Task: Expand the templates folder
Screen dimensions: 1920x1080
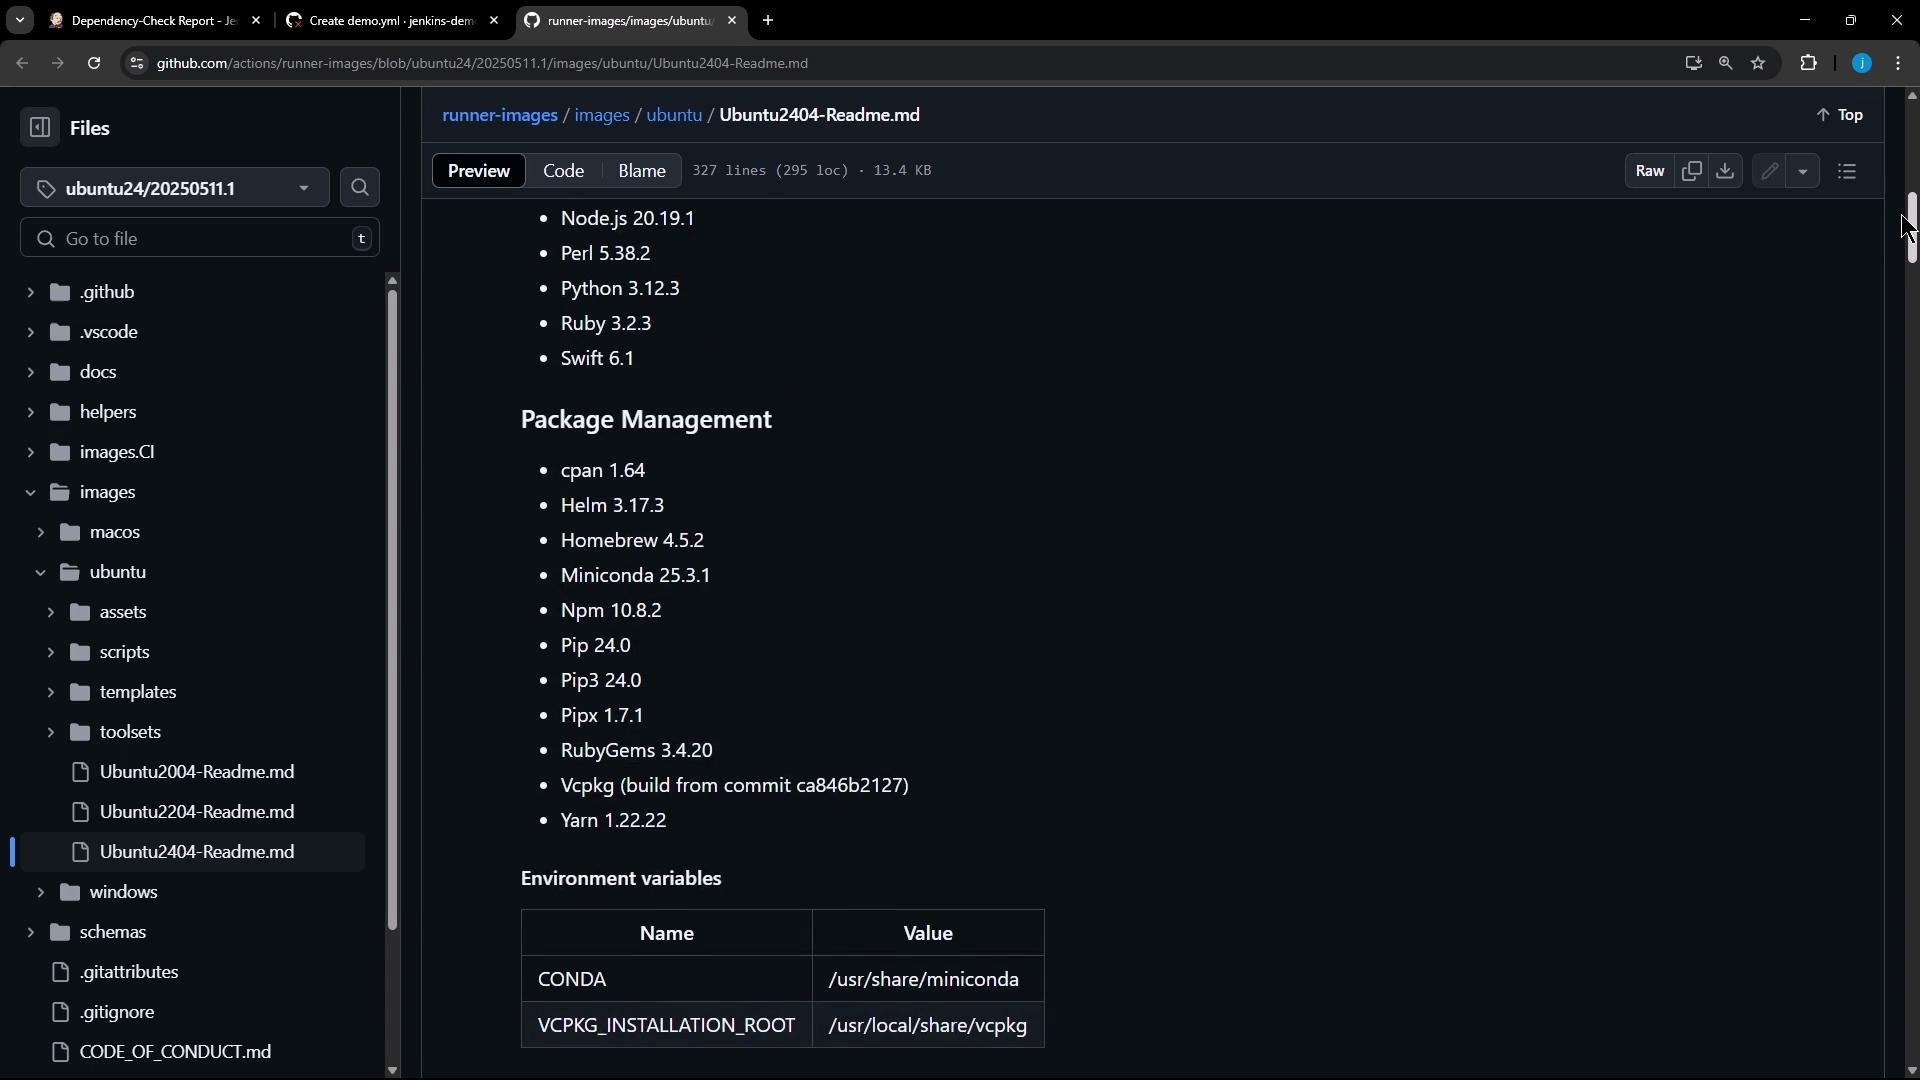Action: click(50, 692)
